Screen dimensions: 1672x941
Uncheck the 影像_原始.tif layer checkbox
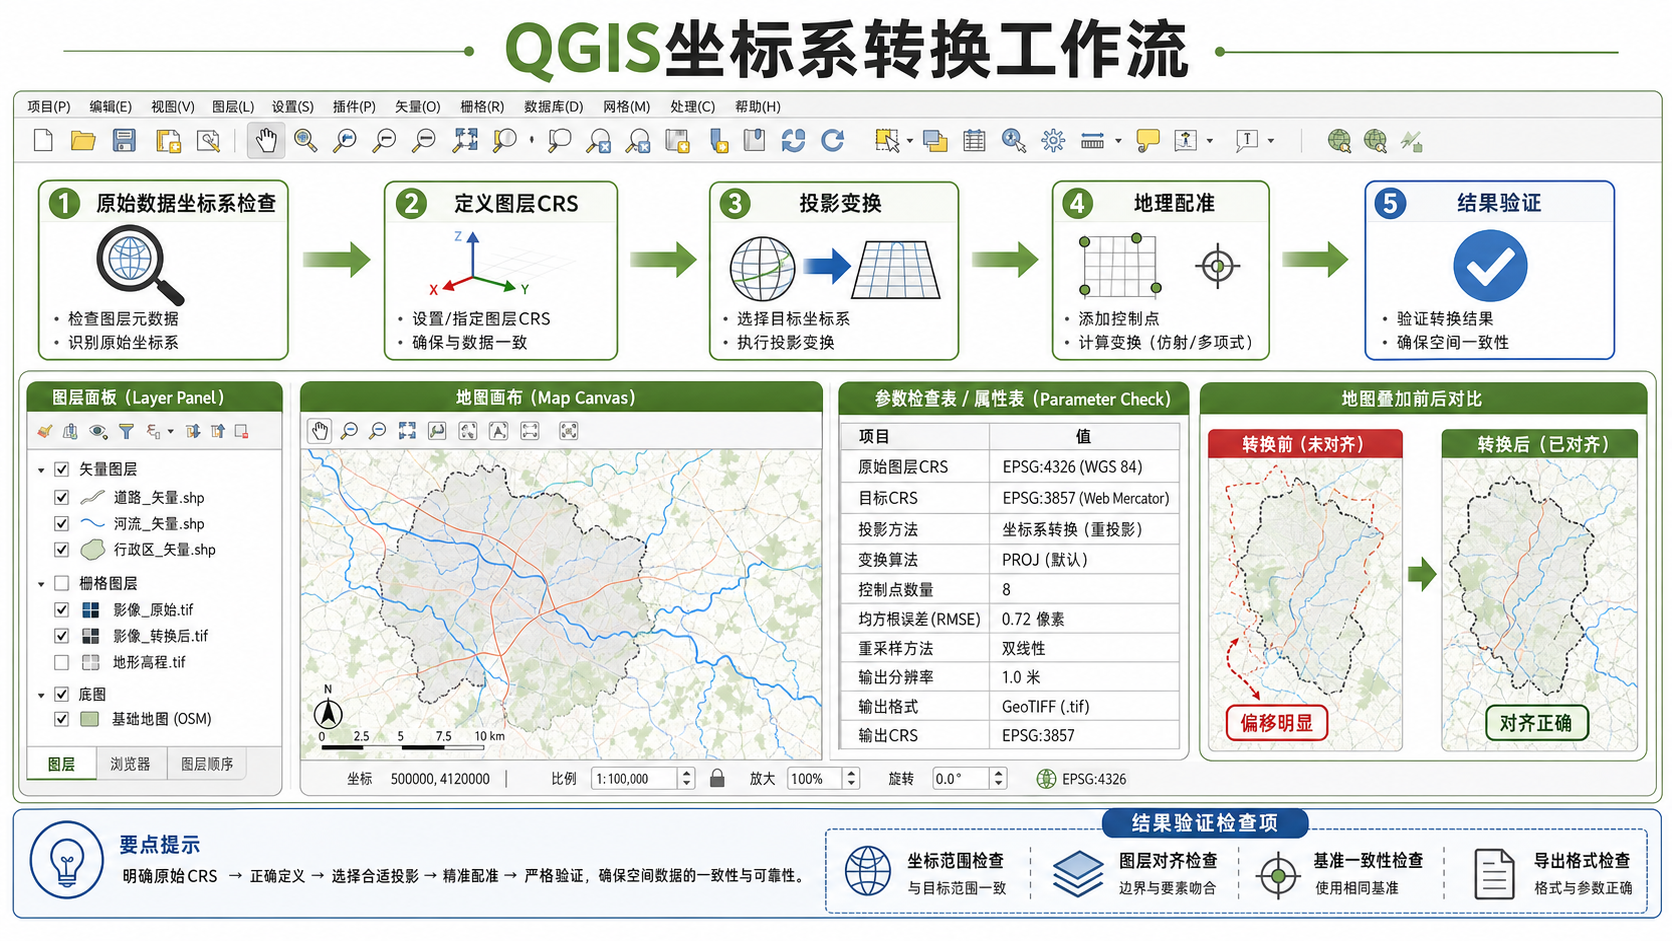[x=62, y=609]
